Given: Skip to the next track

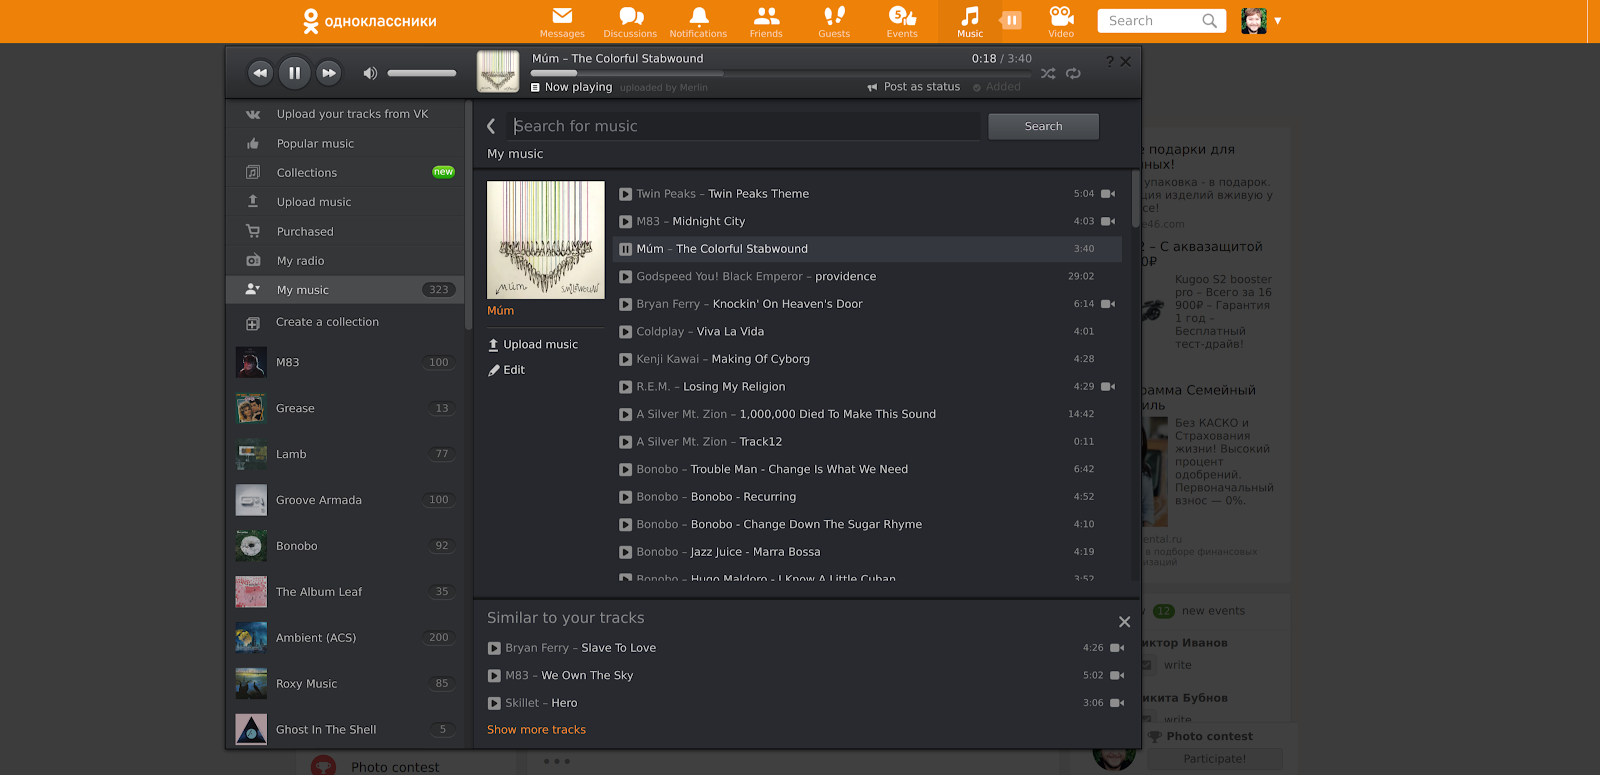Looking at the screenshot, I should pyautogui.click(x=328, y=72).
